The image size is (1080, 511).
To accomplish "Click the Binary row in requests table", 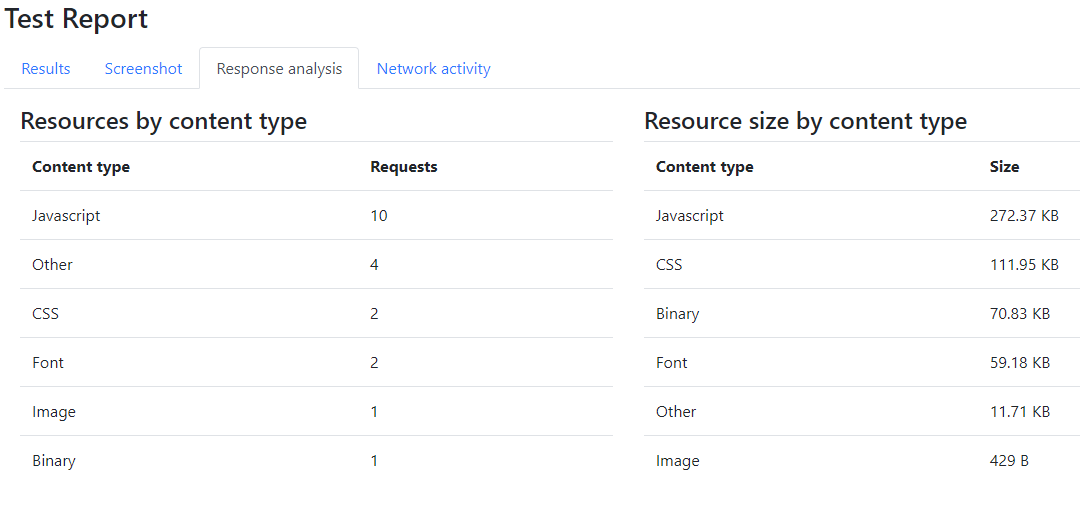I will (x=316, y=461).
